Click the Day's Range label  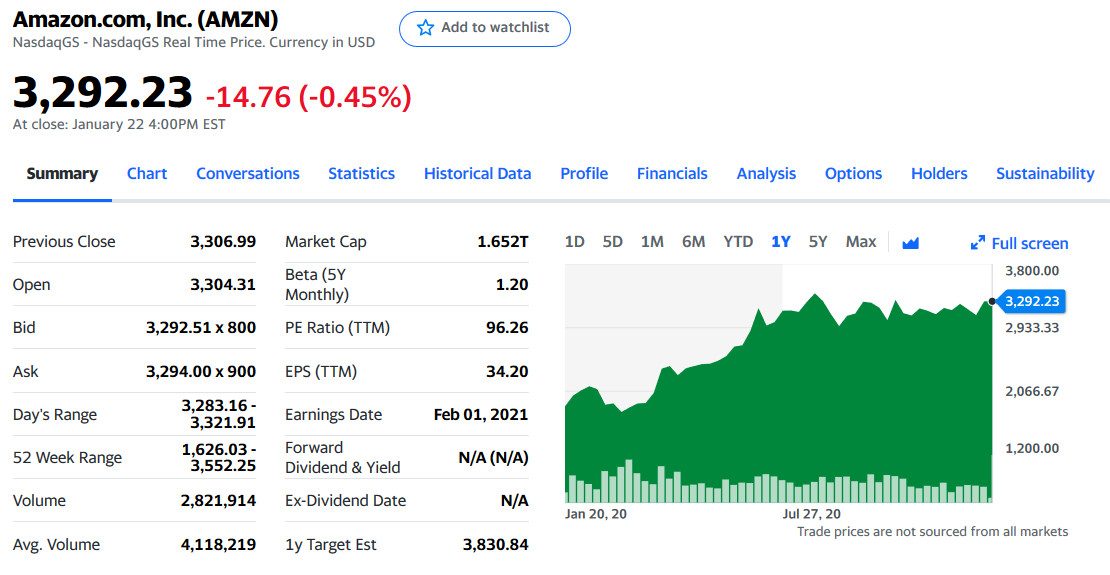[x=55, y=414]
